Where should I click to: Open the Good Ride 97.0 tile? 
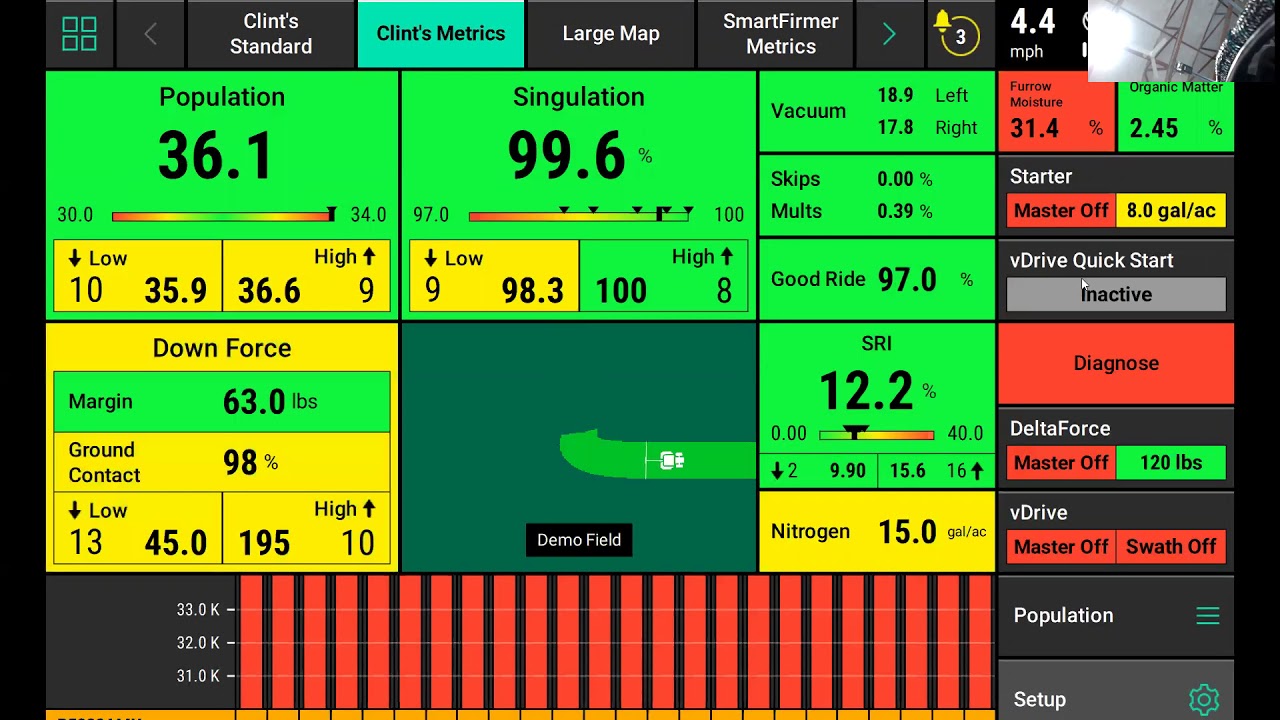pyautogui.click(x=877, y=280)
